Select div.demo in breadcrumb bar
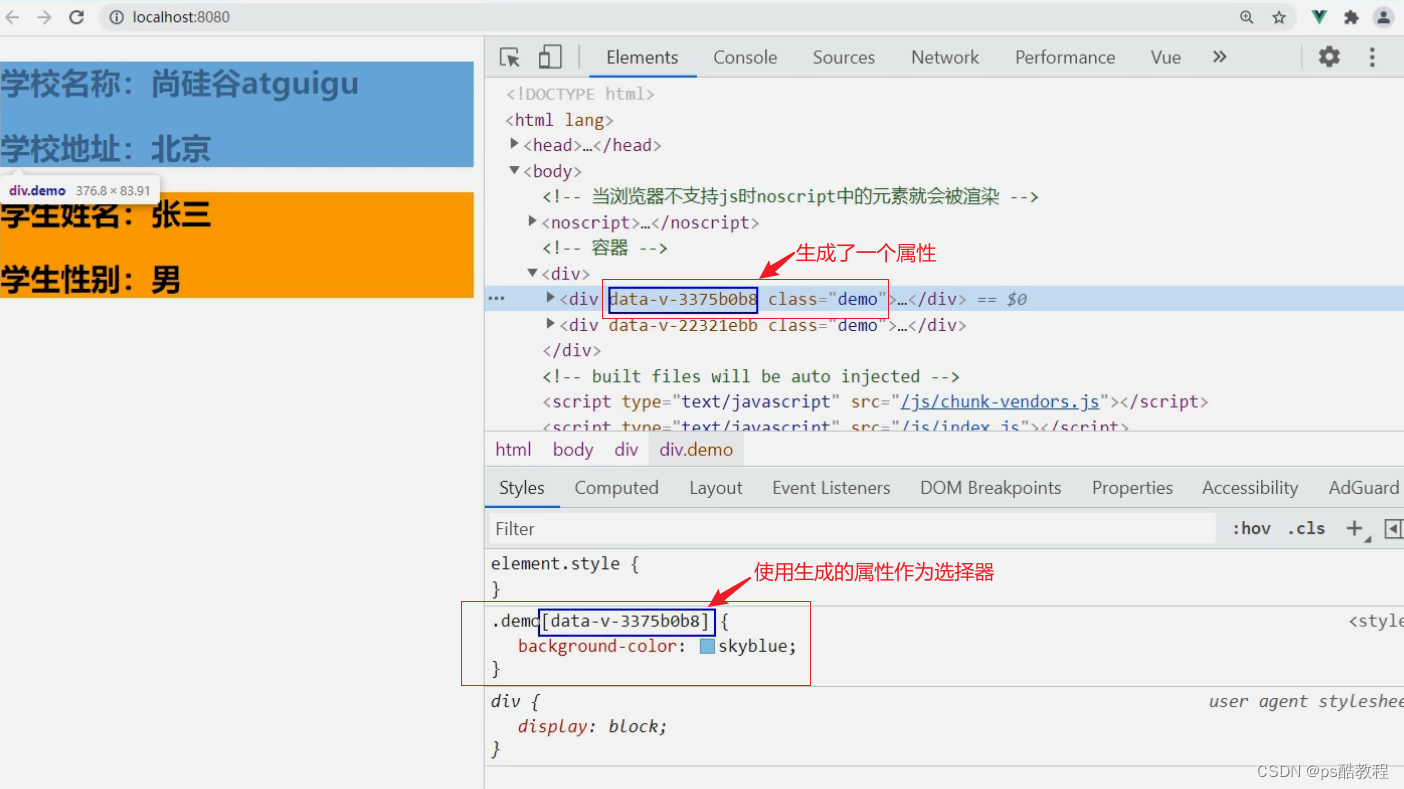Image resolution: width=1404 pixels, height=789 pixels. (x=696, y=449)
